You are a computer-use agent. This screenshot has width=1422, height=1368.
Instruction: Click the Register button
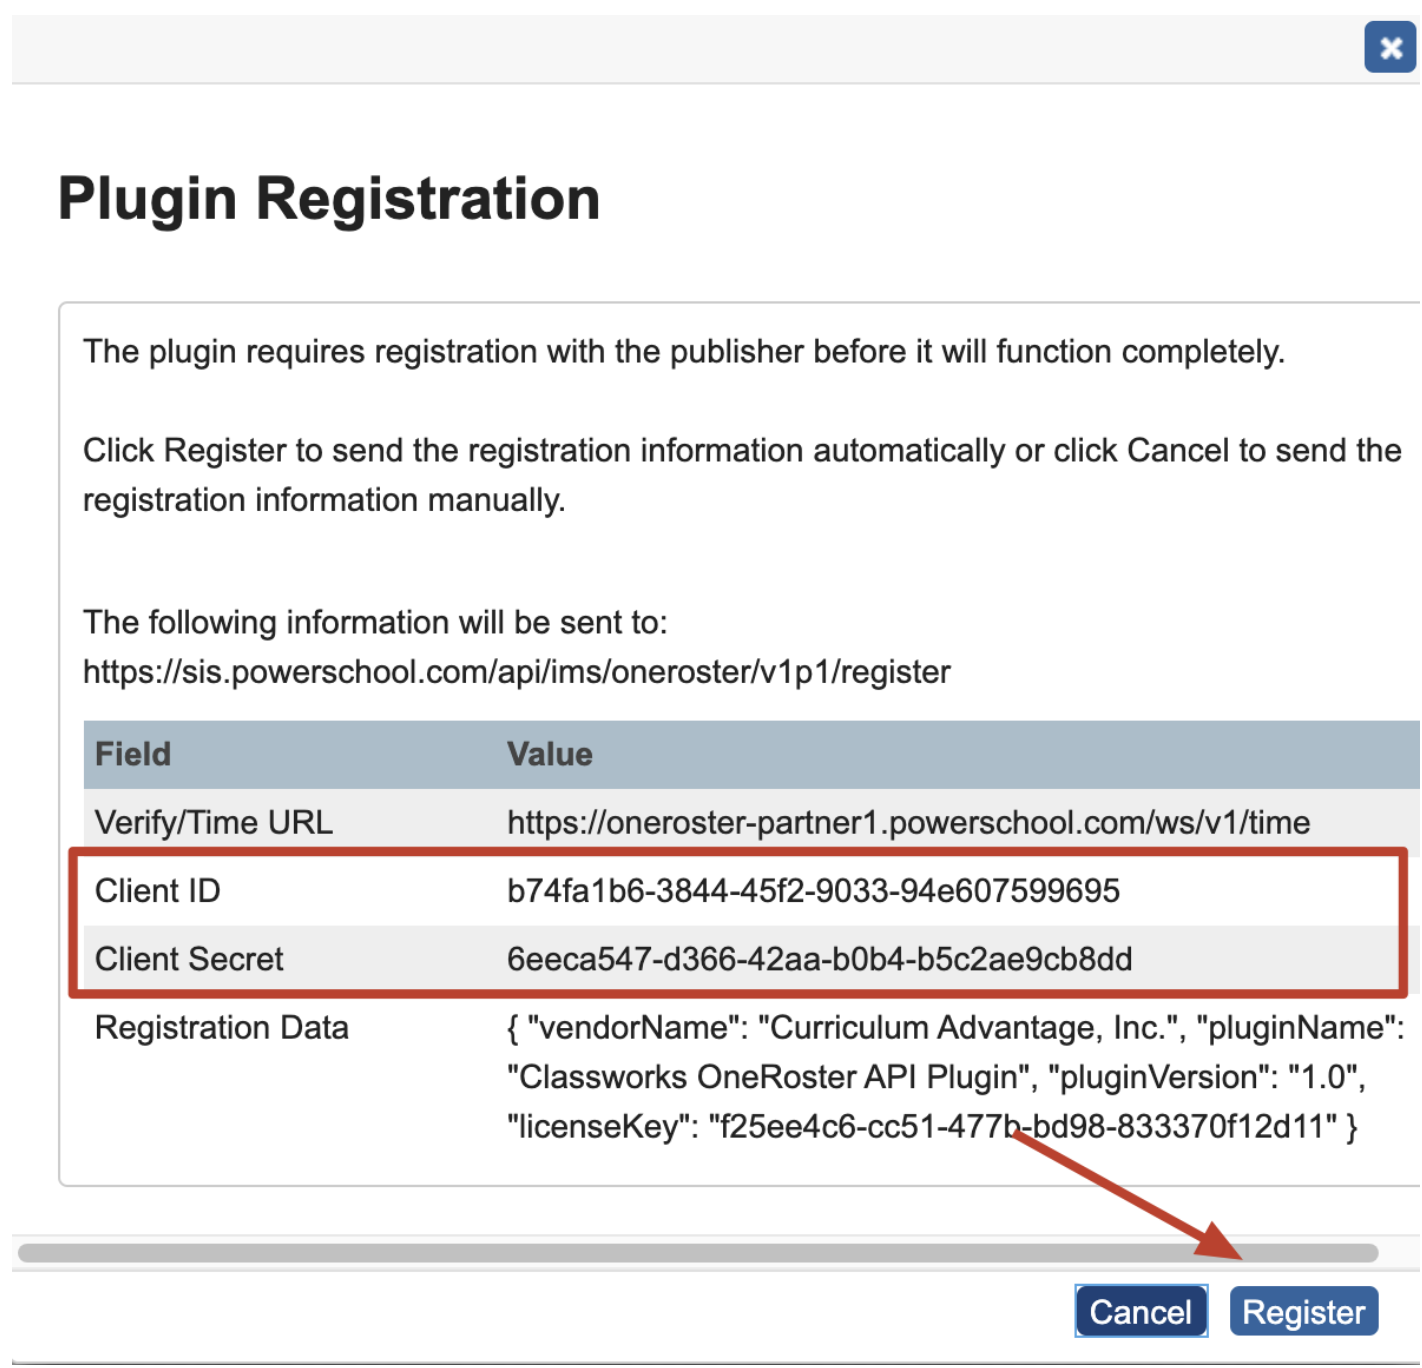(x=1304, y=1311)
